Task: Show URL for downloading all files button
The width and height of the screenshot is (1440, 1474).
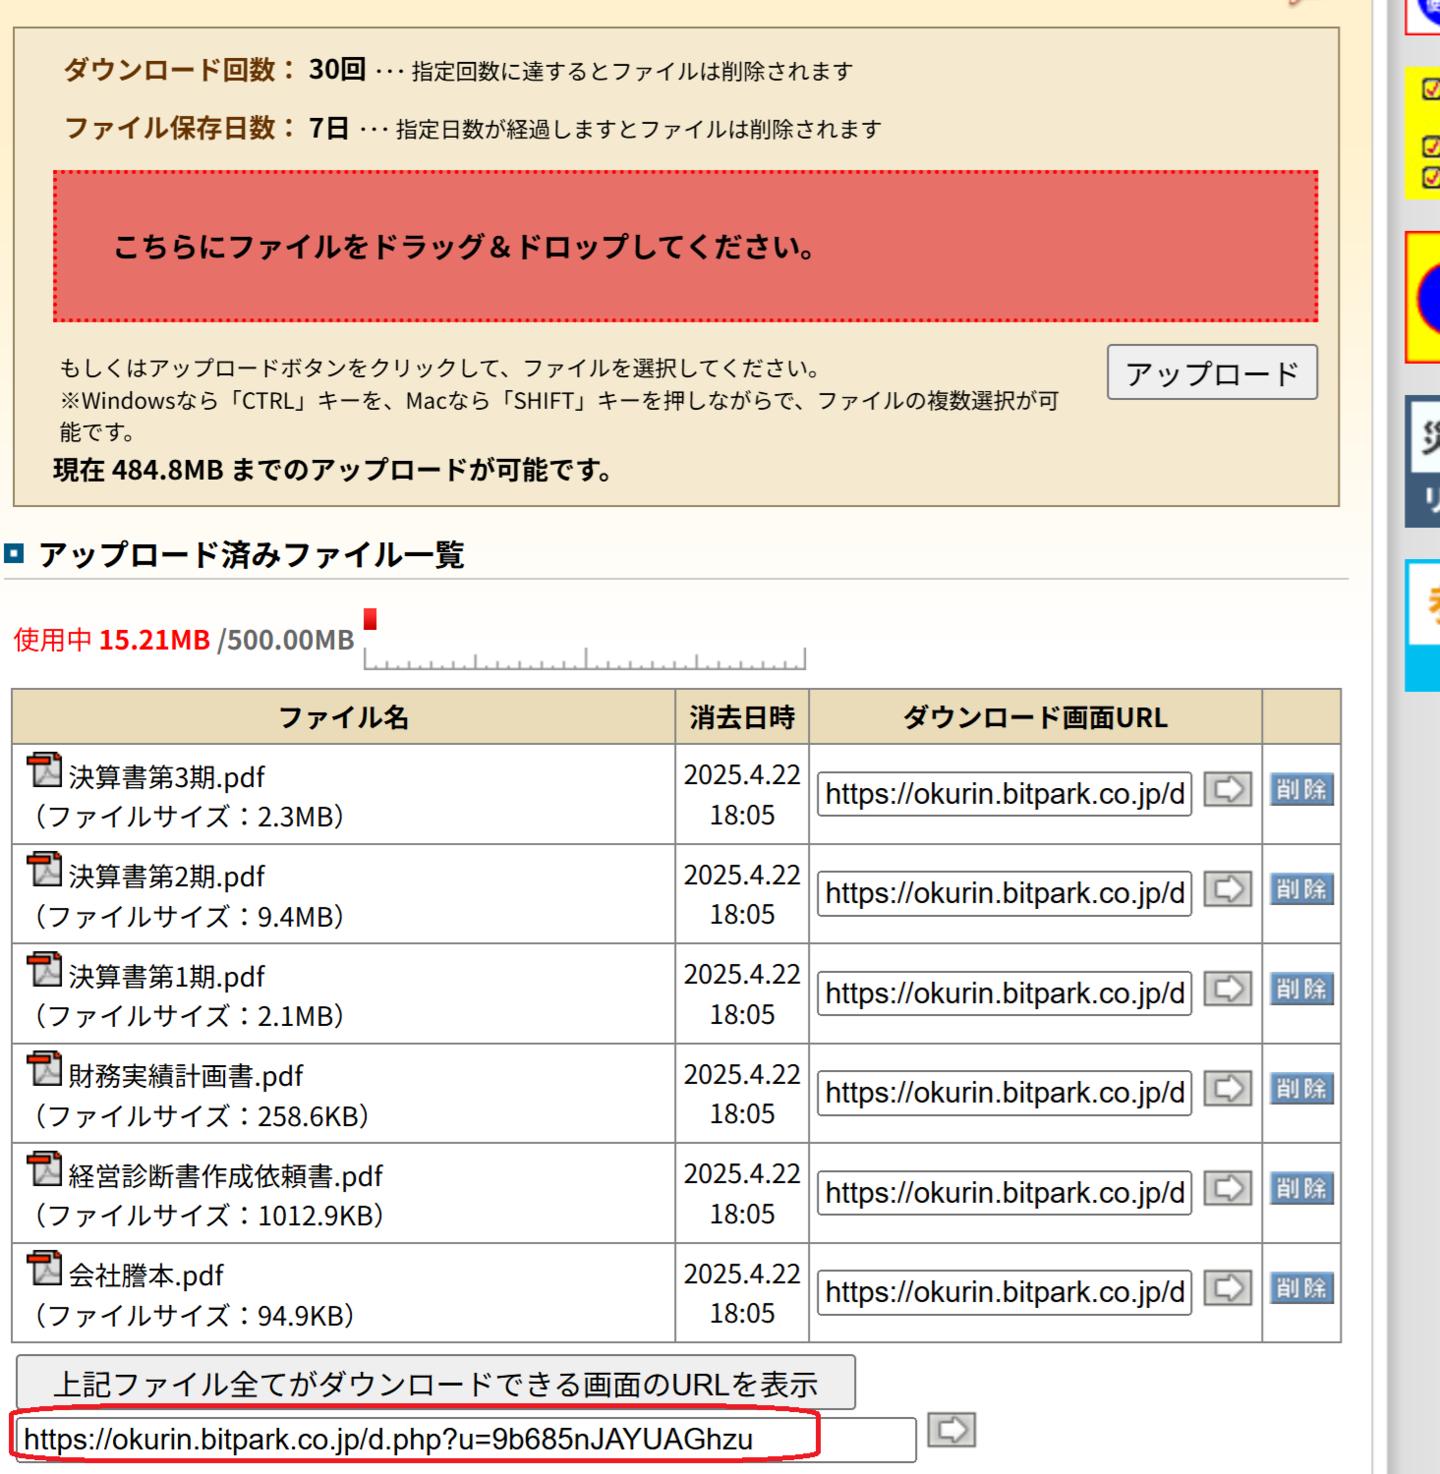Action: [x=435, y=1383]
